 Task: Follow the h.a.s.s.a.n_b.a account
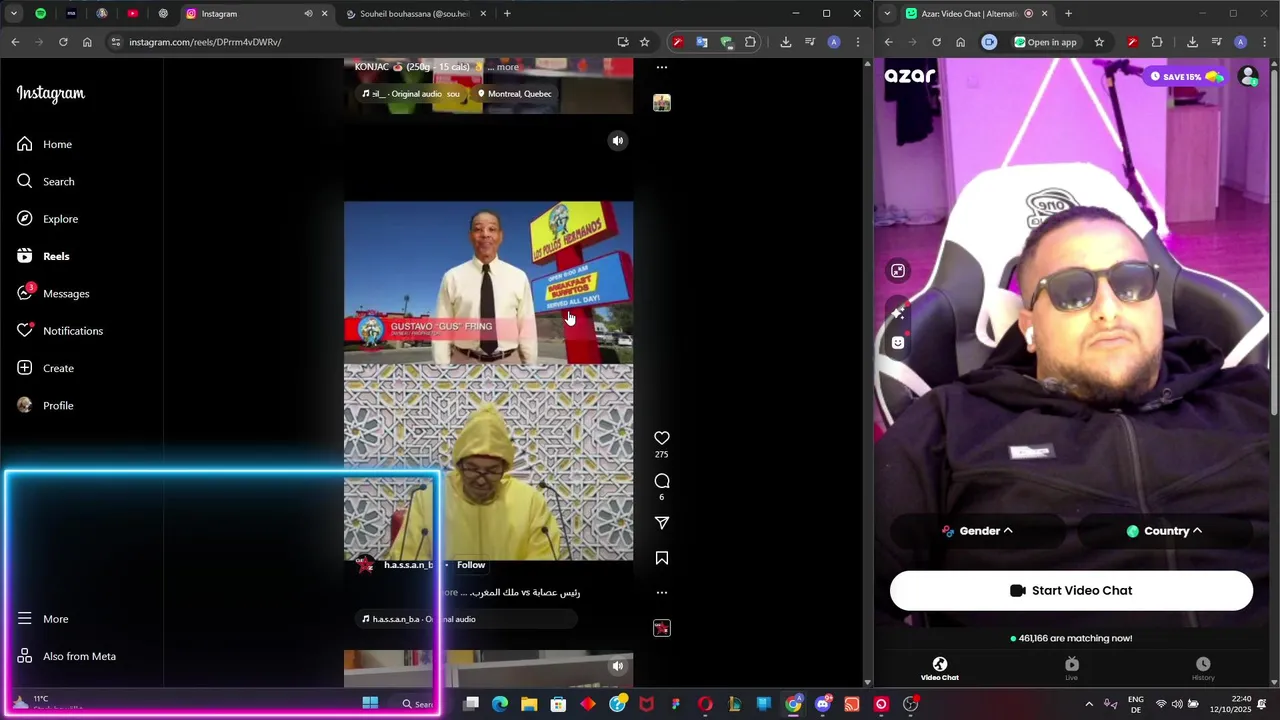[x=471, y=565]
